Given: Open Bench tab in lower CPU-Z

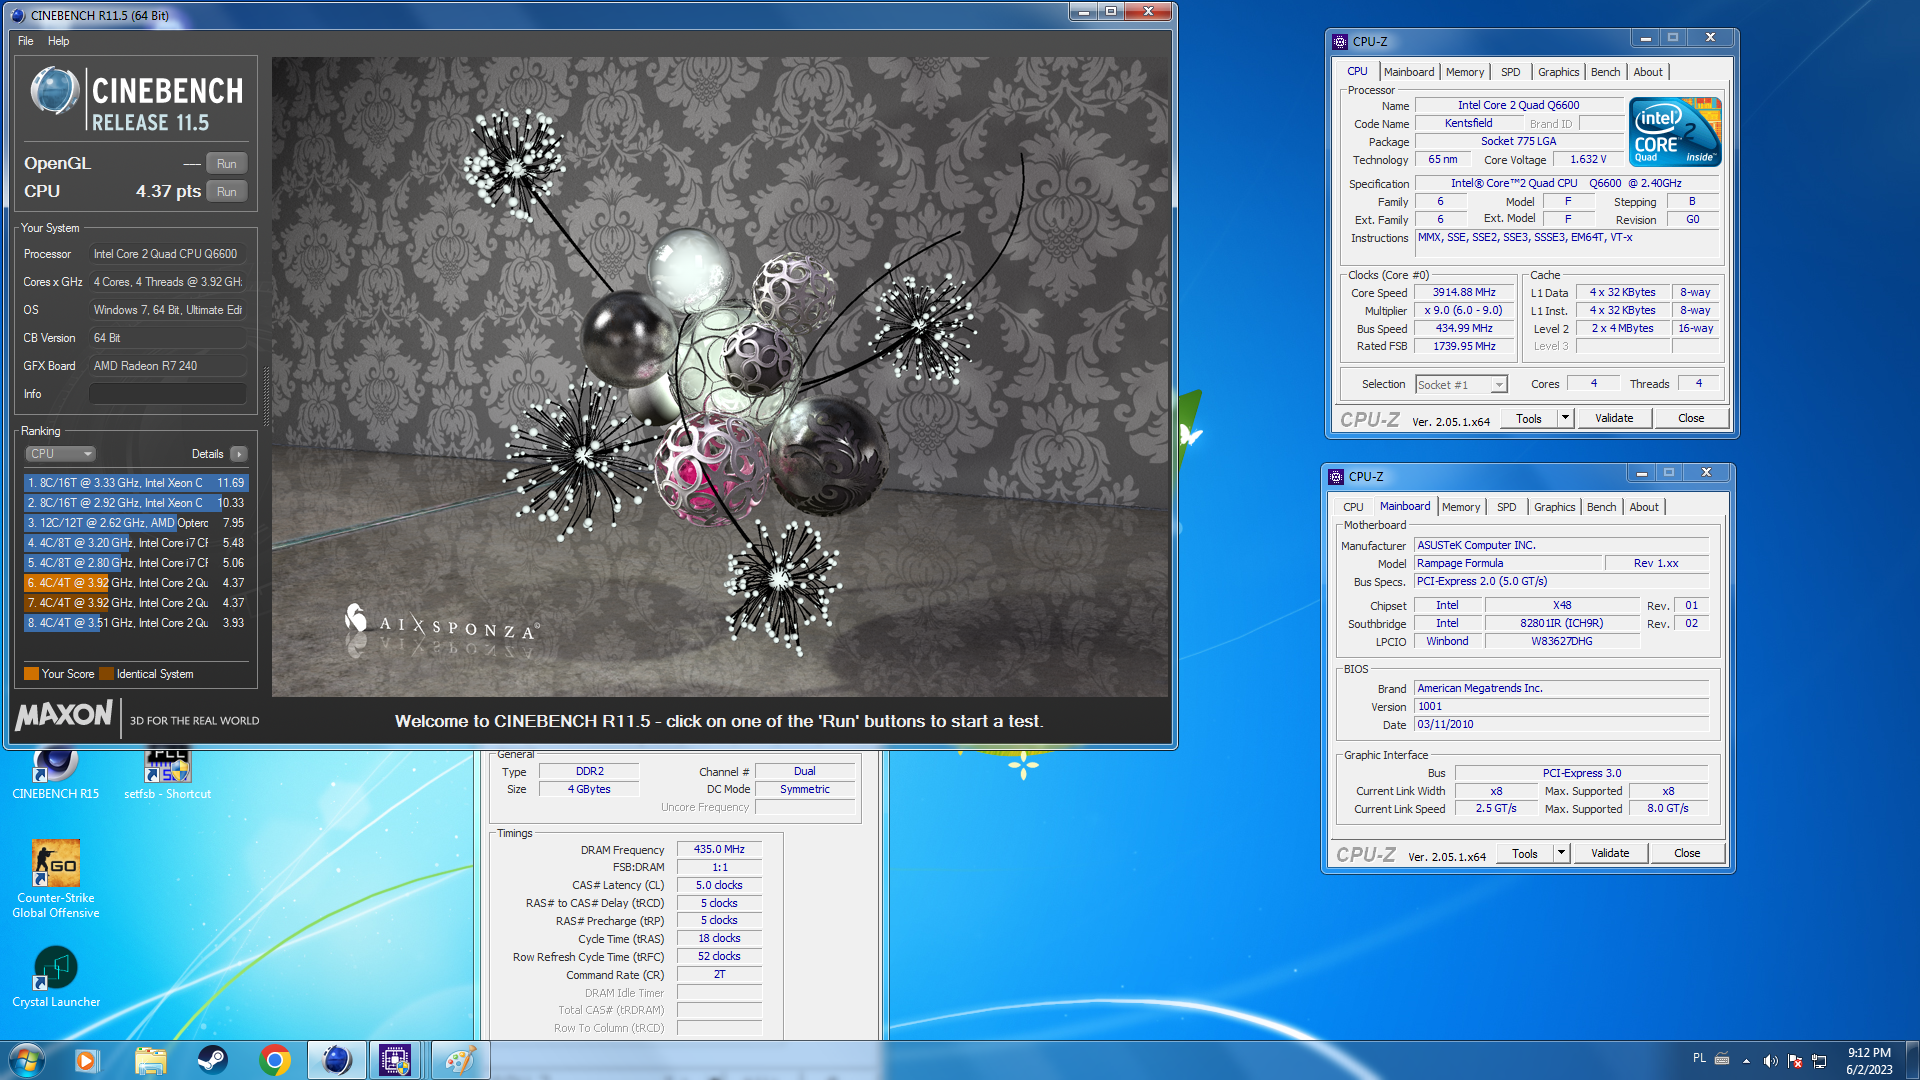Looking at the screenshot, I should [x=1601, y=507].
